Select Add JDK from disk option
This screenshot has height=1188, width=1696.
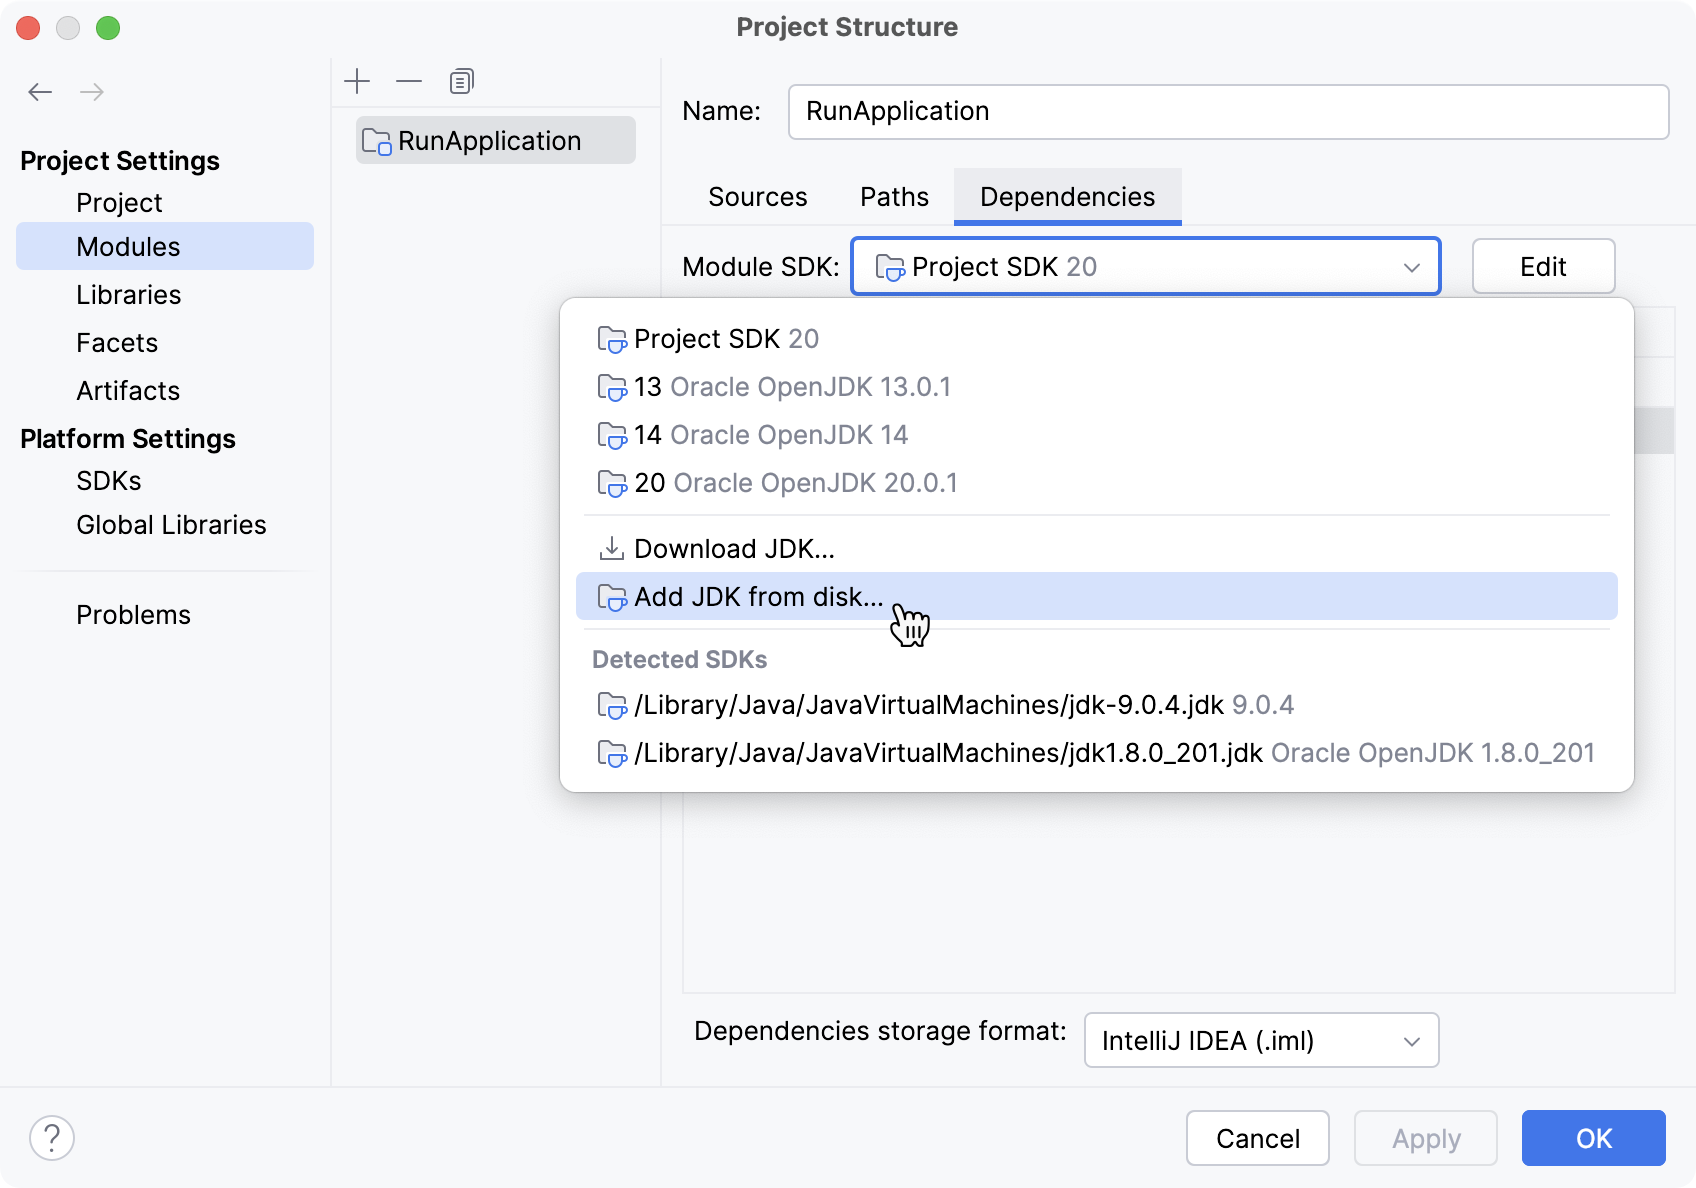point(758,596)
